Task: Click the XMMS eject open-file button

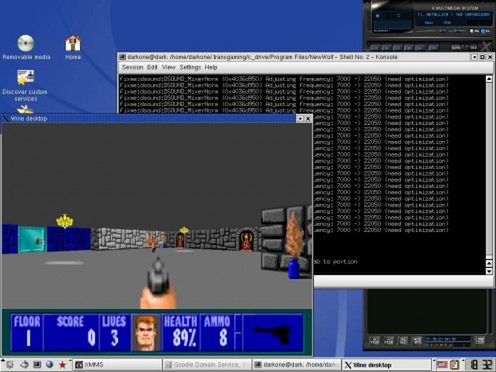Action: (x=434, y=47)
